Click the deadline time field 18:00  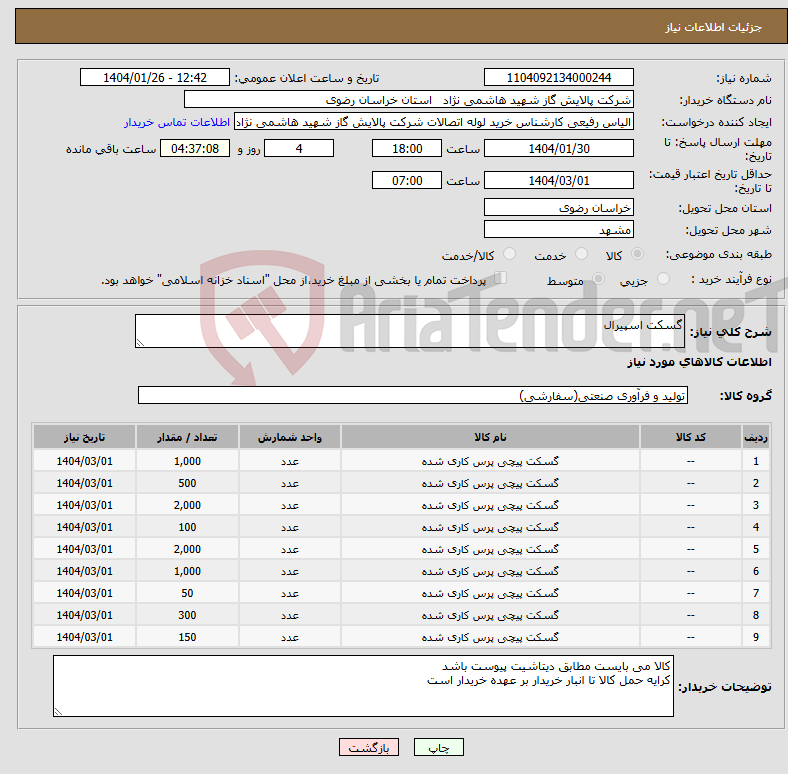pos(407,148)
